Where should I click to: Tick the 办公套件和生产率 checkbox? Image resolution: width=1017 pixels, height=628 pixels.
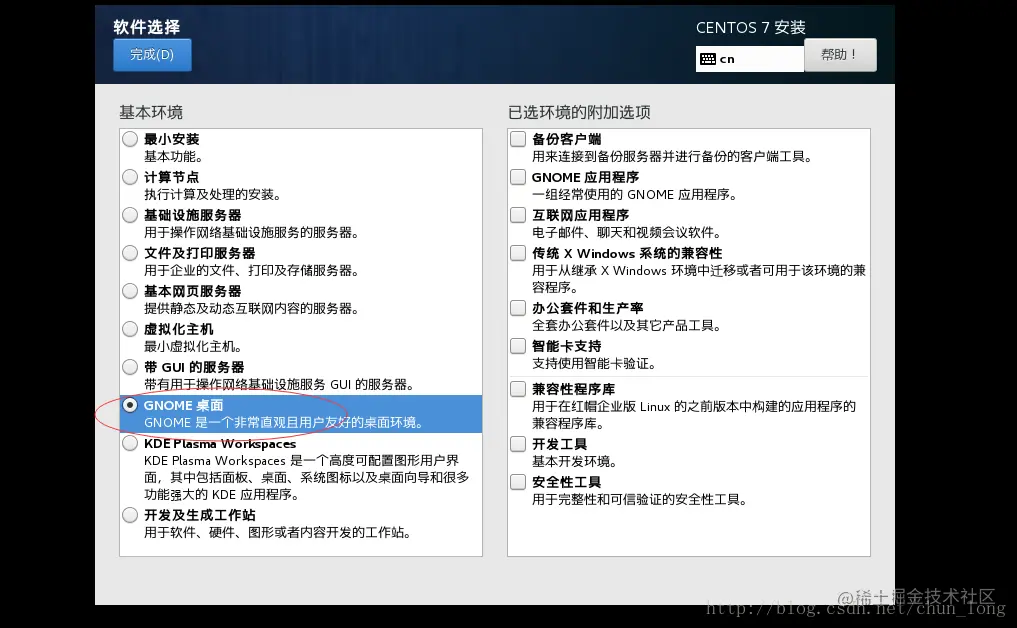518,308
